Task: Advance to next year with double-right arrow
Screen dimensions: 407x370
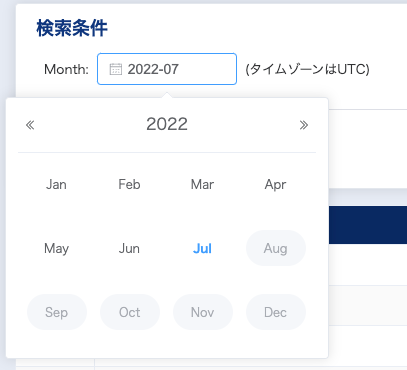Action: [x=304, y=125]
